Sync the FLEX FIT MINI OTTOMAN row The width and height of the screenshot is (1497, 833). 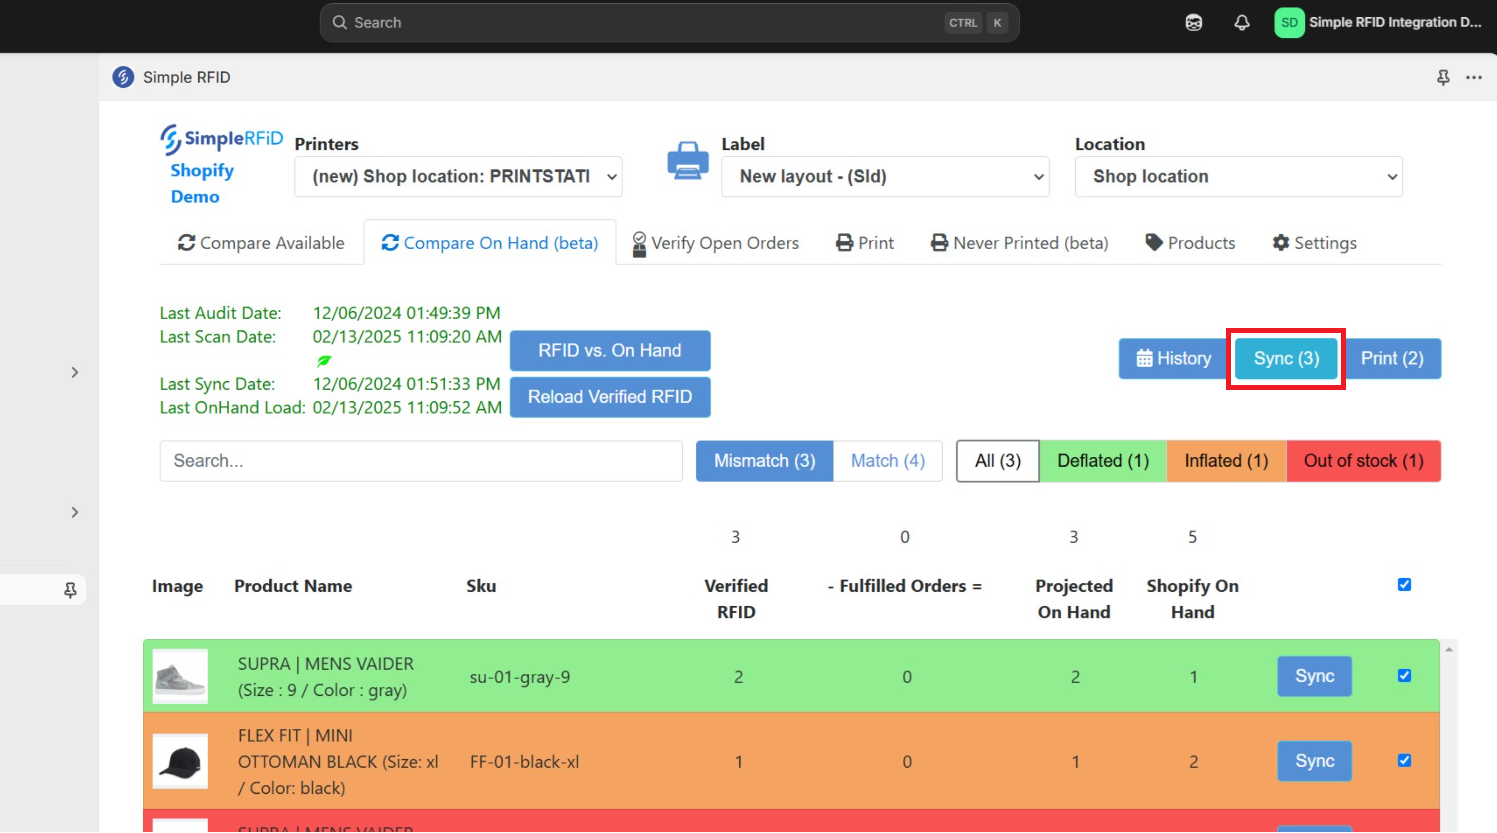coord(1315,761)
